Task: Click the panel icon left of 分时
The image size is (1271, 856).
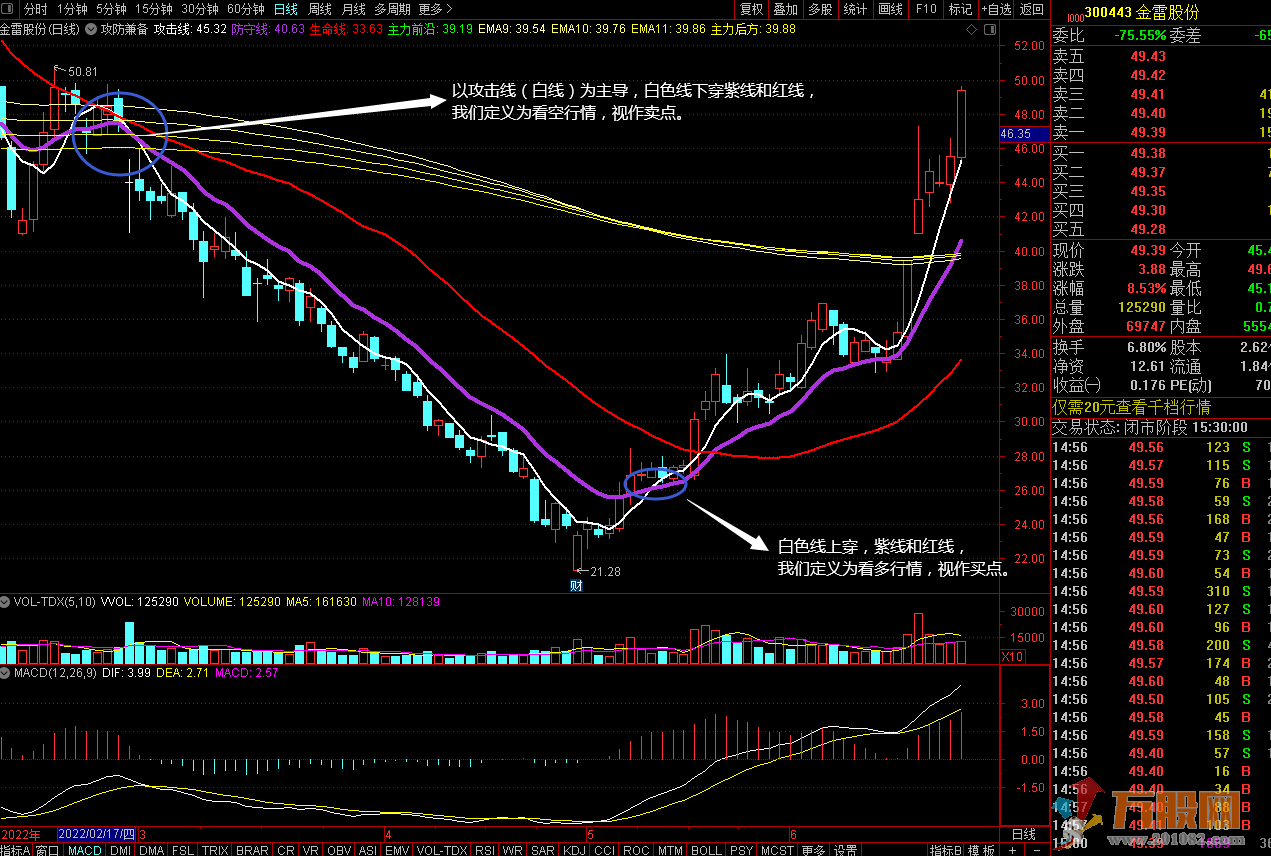Action: click(9, 9)
